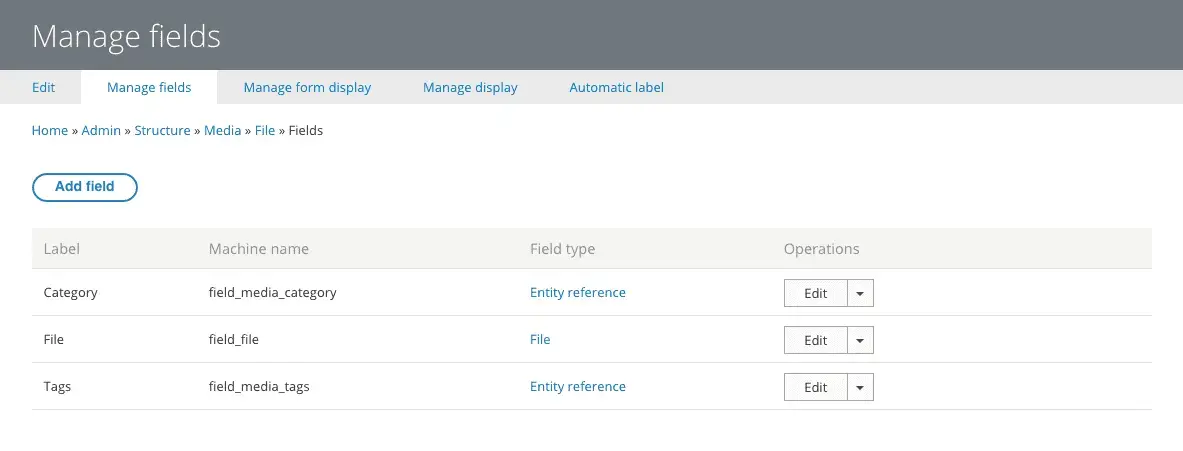This screenshot has width=1183, height=451.
Task: Open the File field type link
Action: click(x=540, y=339)
